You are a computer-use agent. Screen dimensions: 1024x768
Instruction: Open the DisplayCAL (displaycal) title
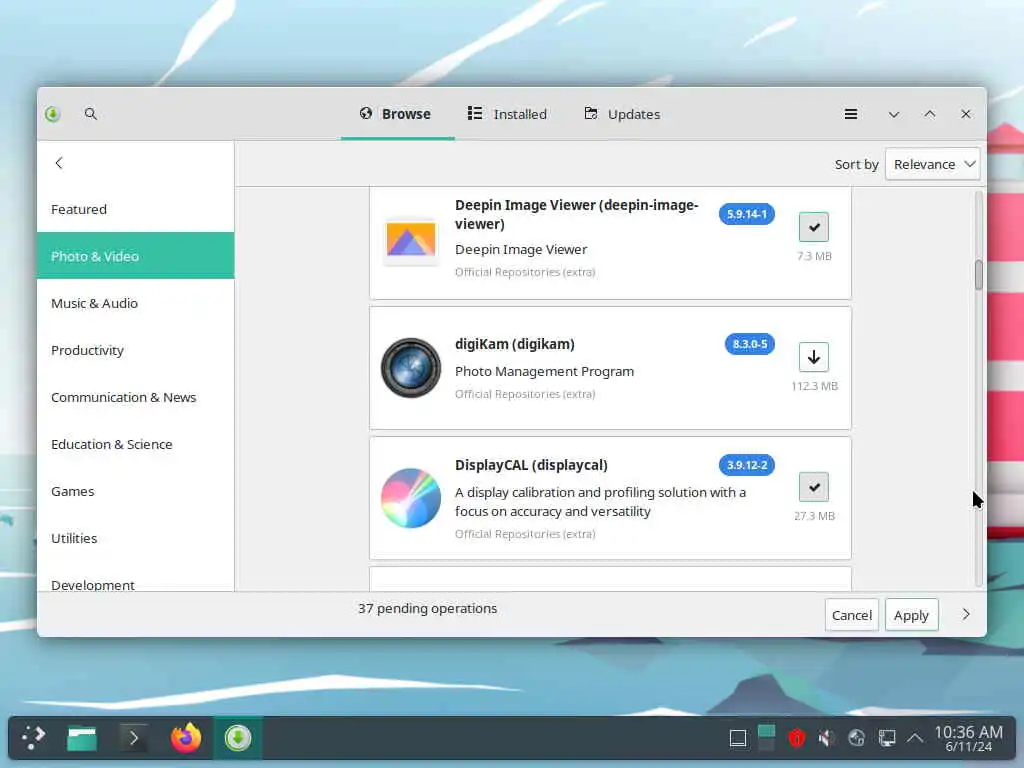(x=531, y=465)
